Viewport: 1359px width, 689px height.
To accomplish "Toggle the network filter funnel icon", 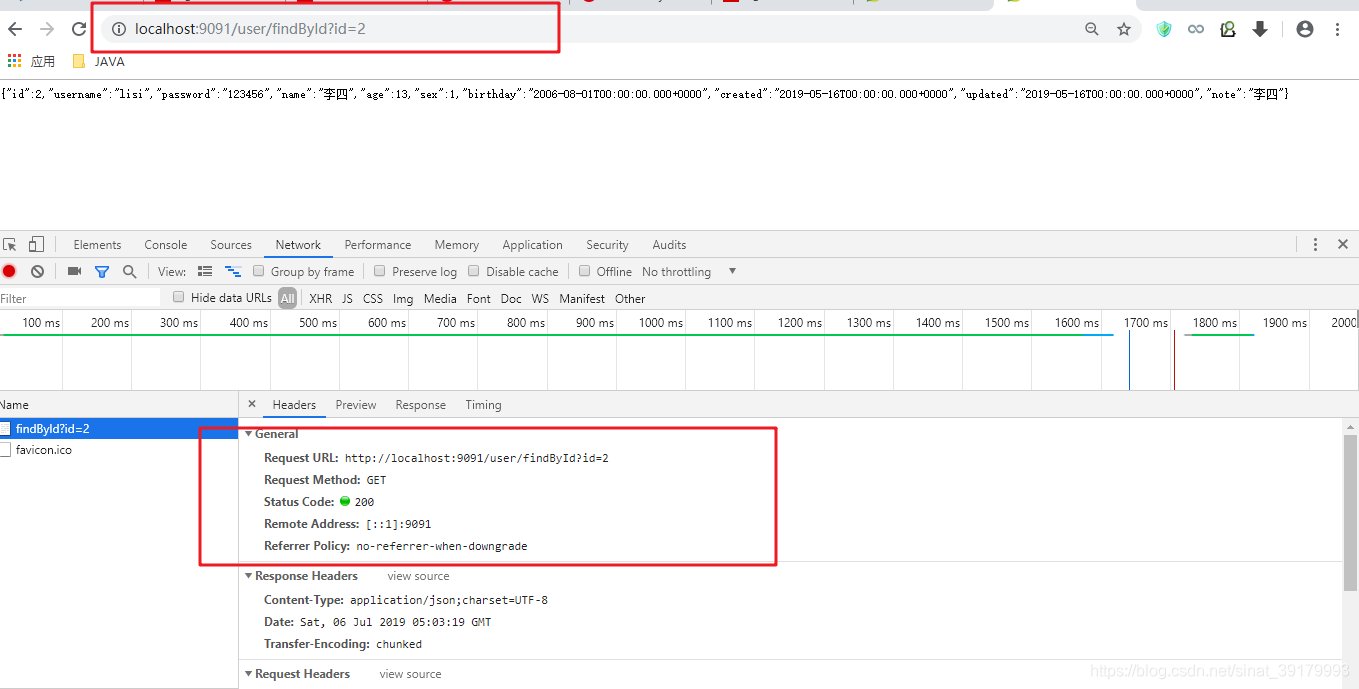I will tap(102, 271).
